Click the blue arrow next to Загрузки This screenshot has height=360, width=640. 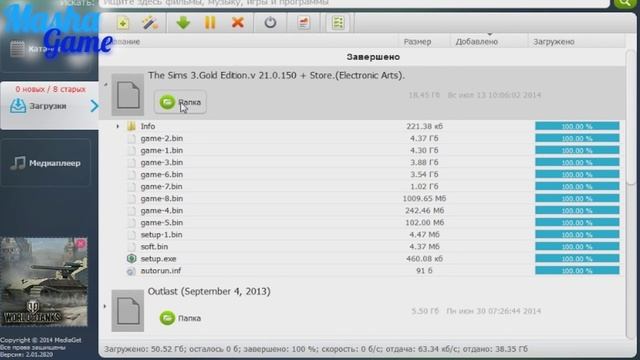(94, 106)
